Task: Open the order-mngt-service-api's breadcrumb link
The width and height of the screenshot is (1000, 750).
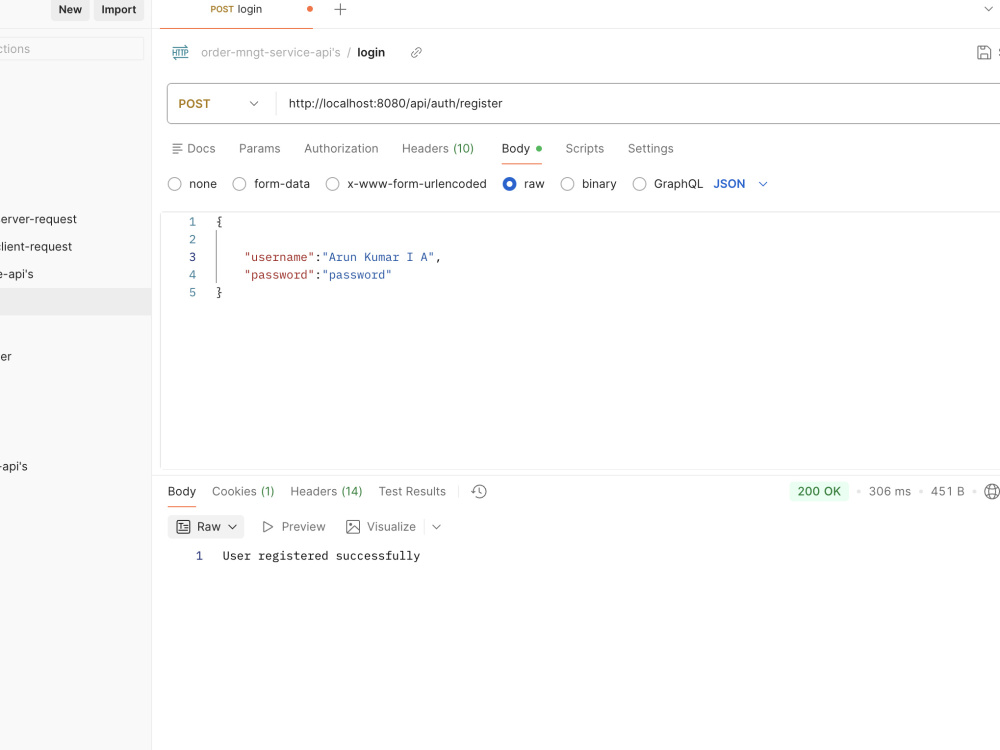Action: (270, 52)
